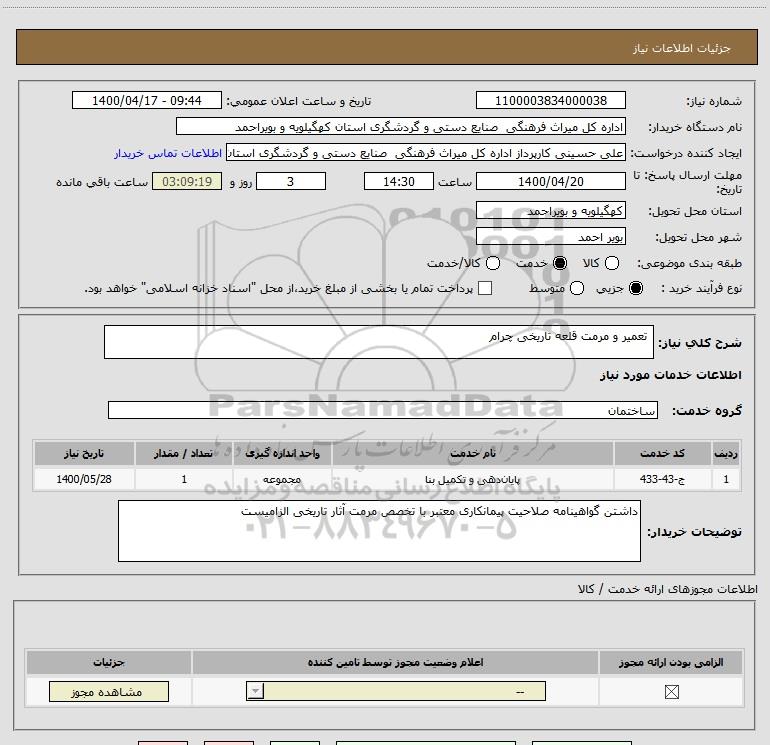Select the متوسط purchase type radio
Viewport: 770px width, 745px height.
pos(577,288)
